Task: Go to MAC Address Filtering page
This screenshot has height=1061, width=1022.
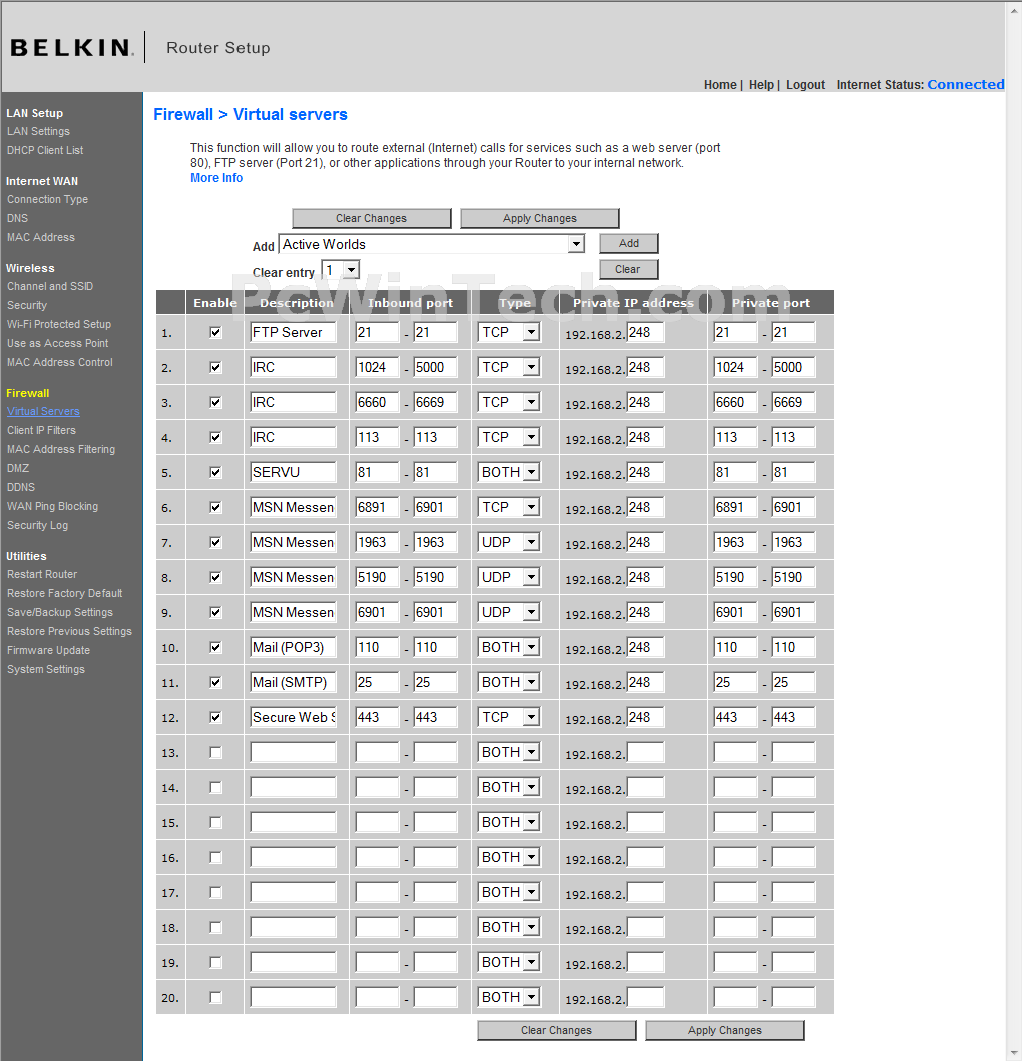Action: [x=61, y=449]
